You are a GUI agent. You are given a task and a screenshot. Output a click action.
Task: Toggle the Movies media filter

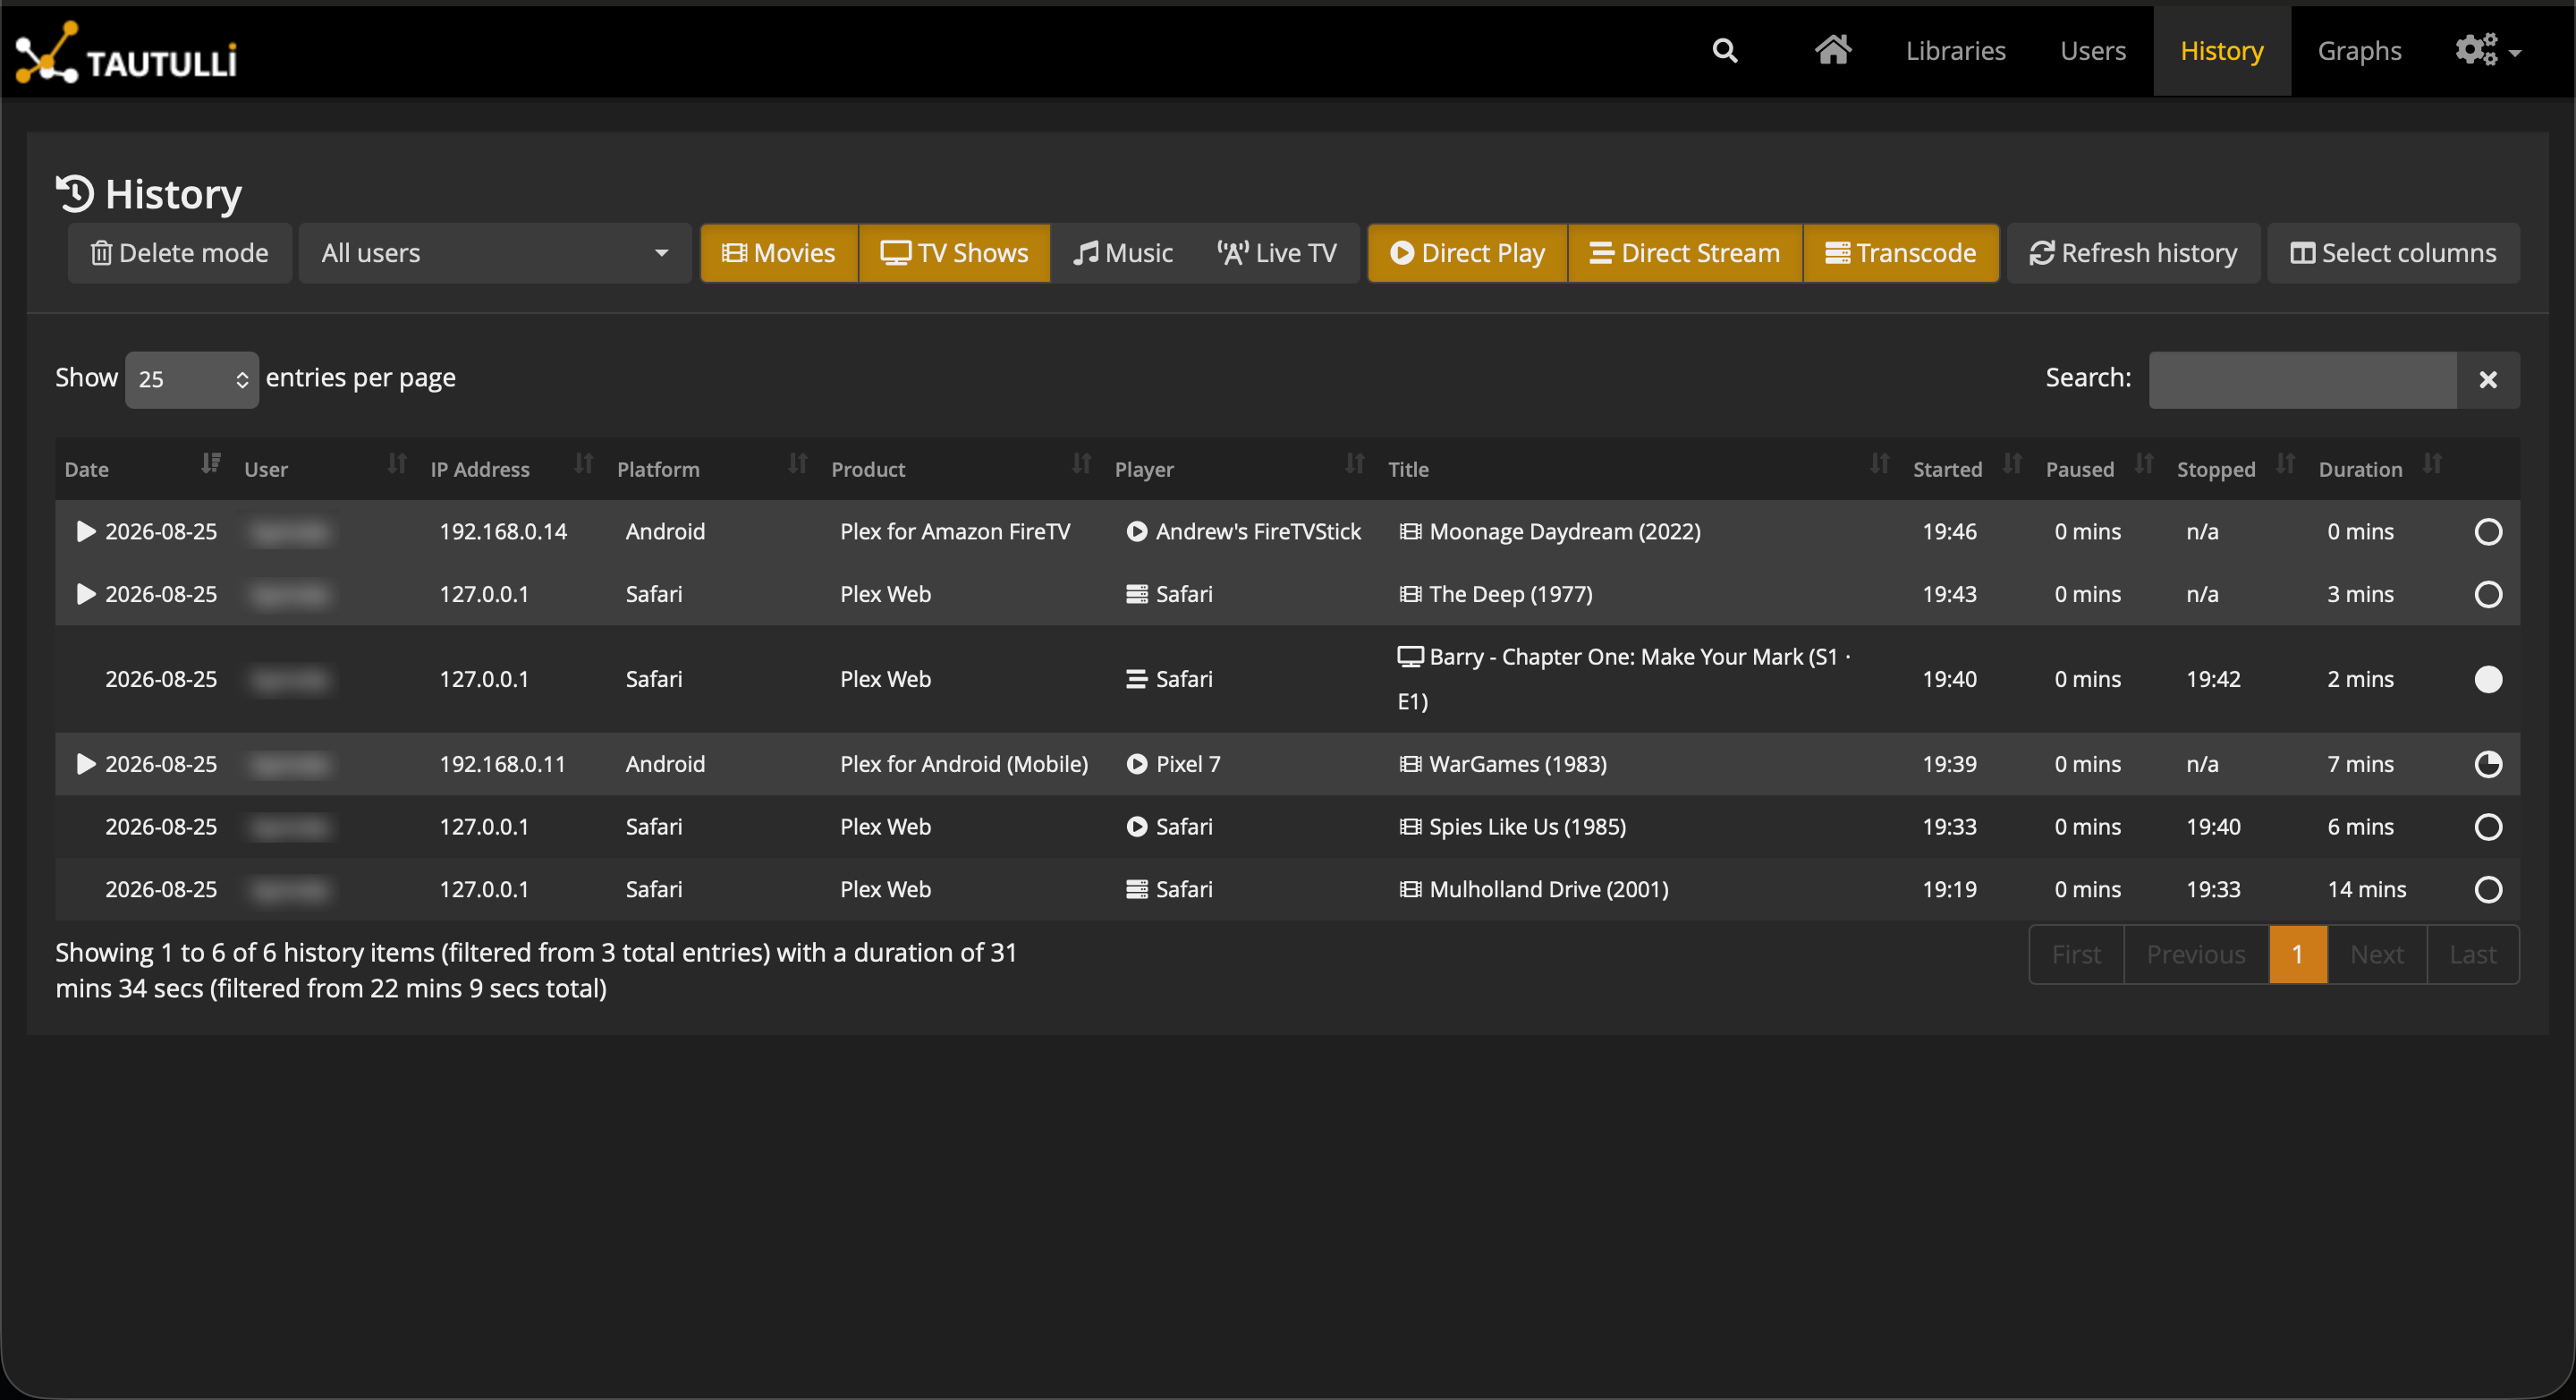pos(779,253)
